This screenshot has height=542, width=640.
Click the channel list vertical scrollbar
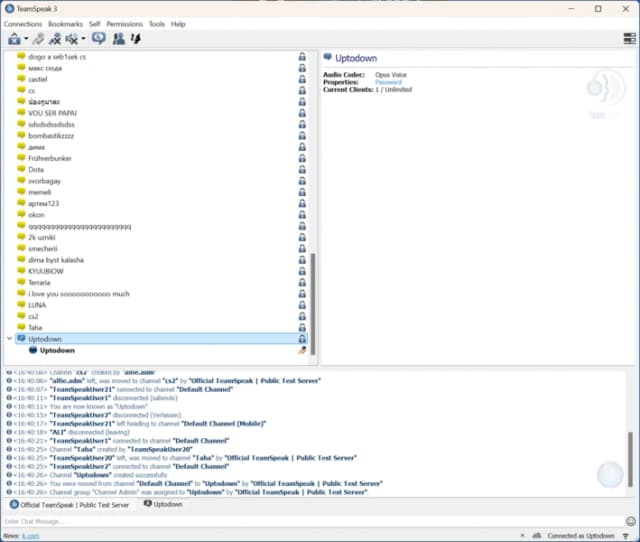313,304
